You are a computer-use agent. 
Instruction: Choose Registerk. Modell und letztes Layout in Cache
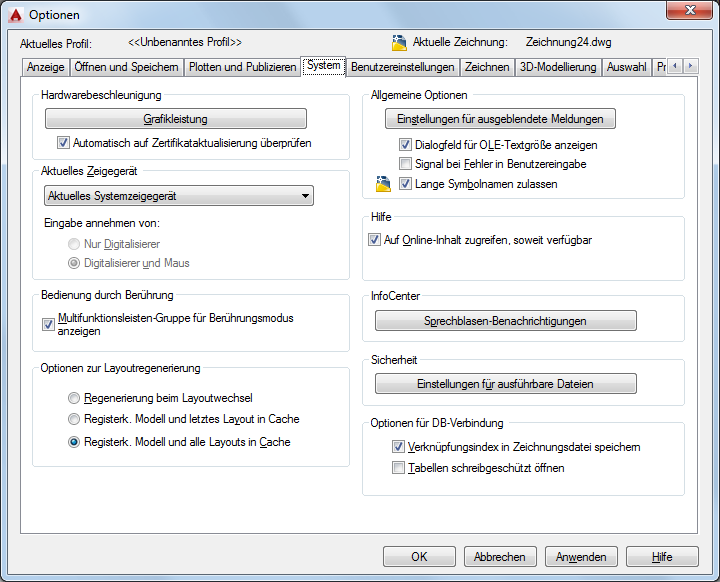(73, 419)
